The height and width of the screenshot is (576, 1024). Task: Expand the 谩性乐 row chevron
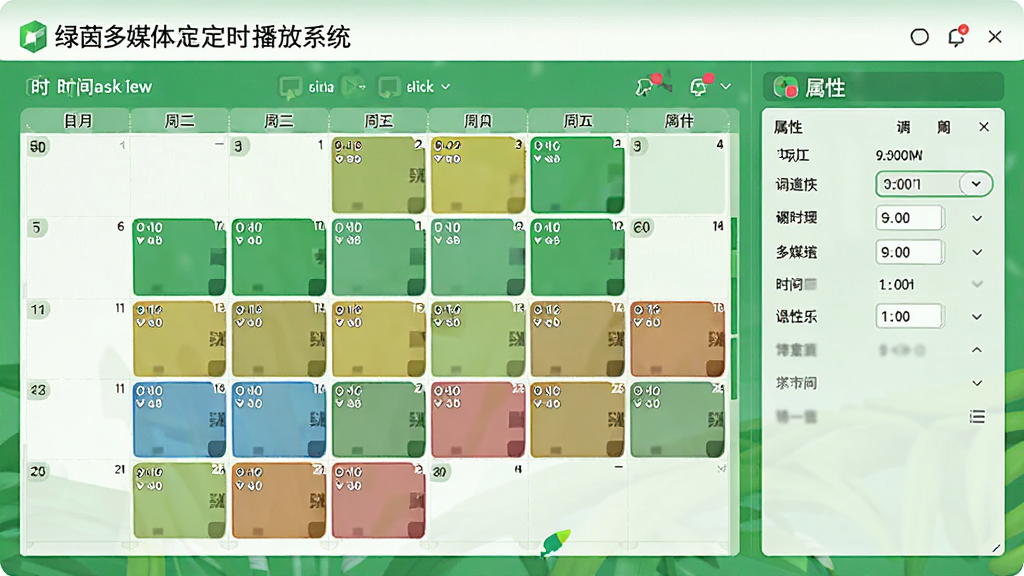tap(977, 317)
